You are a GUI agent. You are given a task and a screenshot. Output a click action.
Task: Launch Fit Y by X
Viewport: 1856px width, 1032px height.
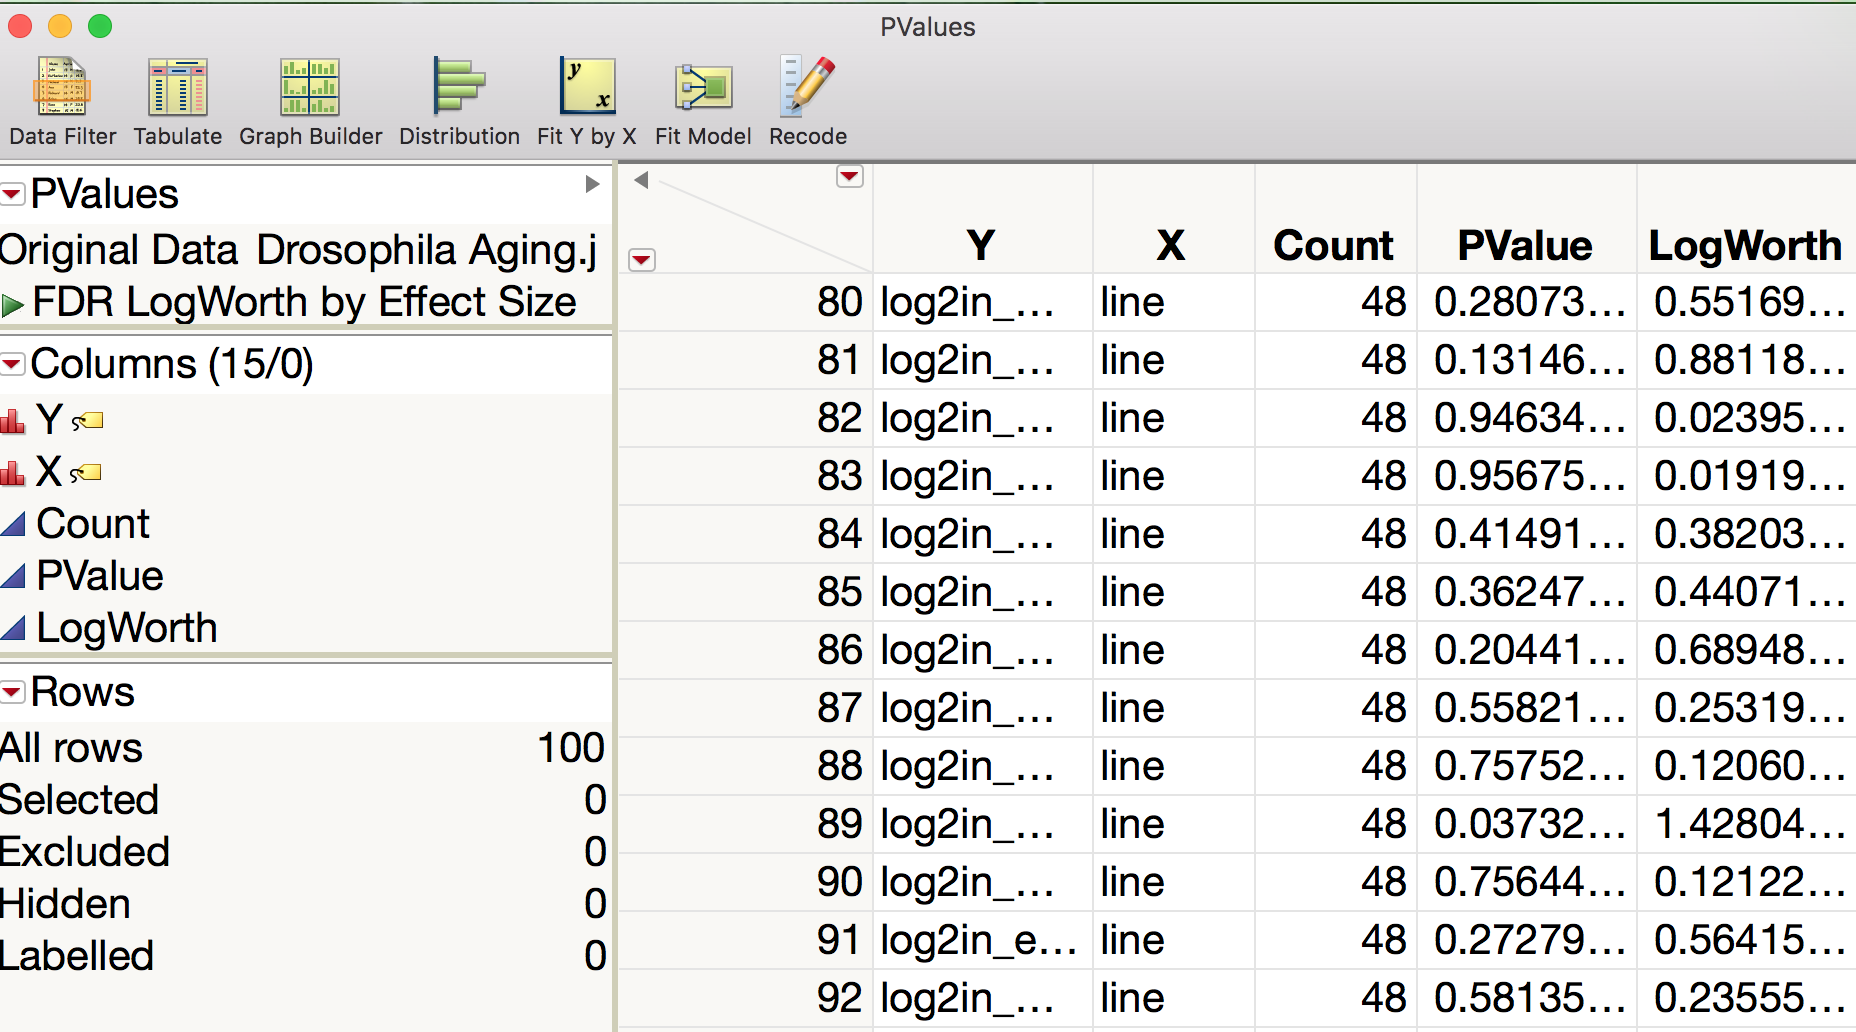tap(585, 95)
